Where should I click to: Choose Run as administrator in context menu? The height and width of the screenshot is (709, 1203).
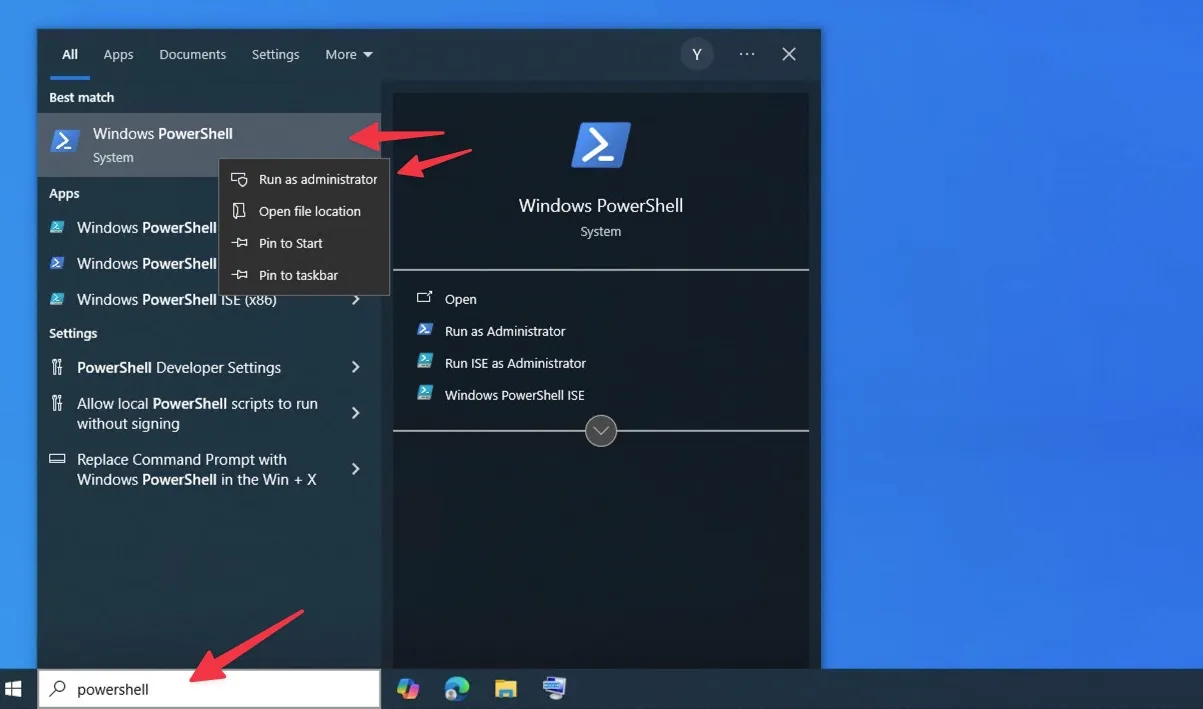point(304,180)
